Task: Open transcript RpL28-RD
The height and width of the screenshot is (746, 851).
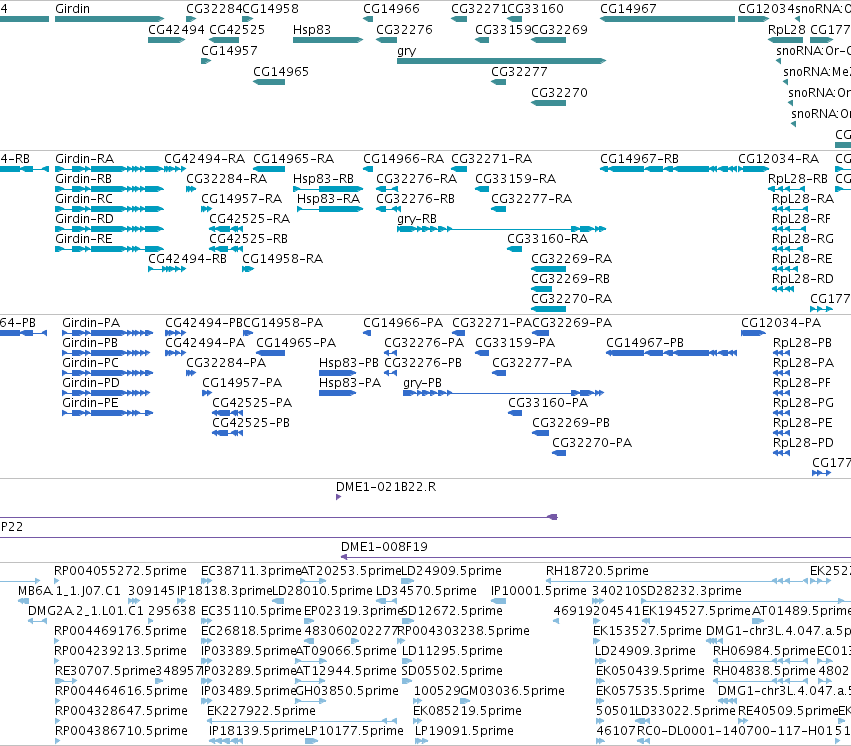Action: pyautogui.click(x=783, y=289)
